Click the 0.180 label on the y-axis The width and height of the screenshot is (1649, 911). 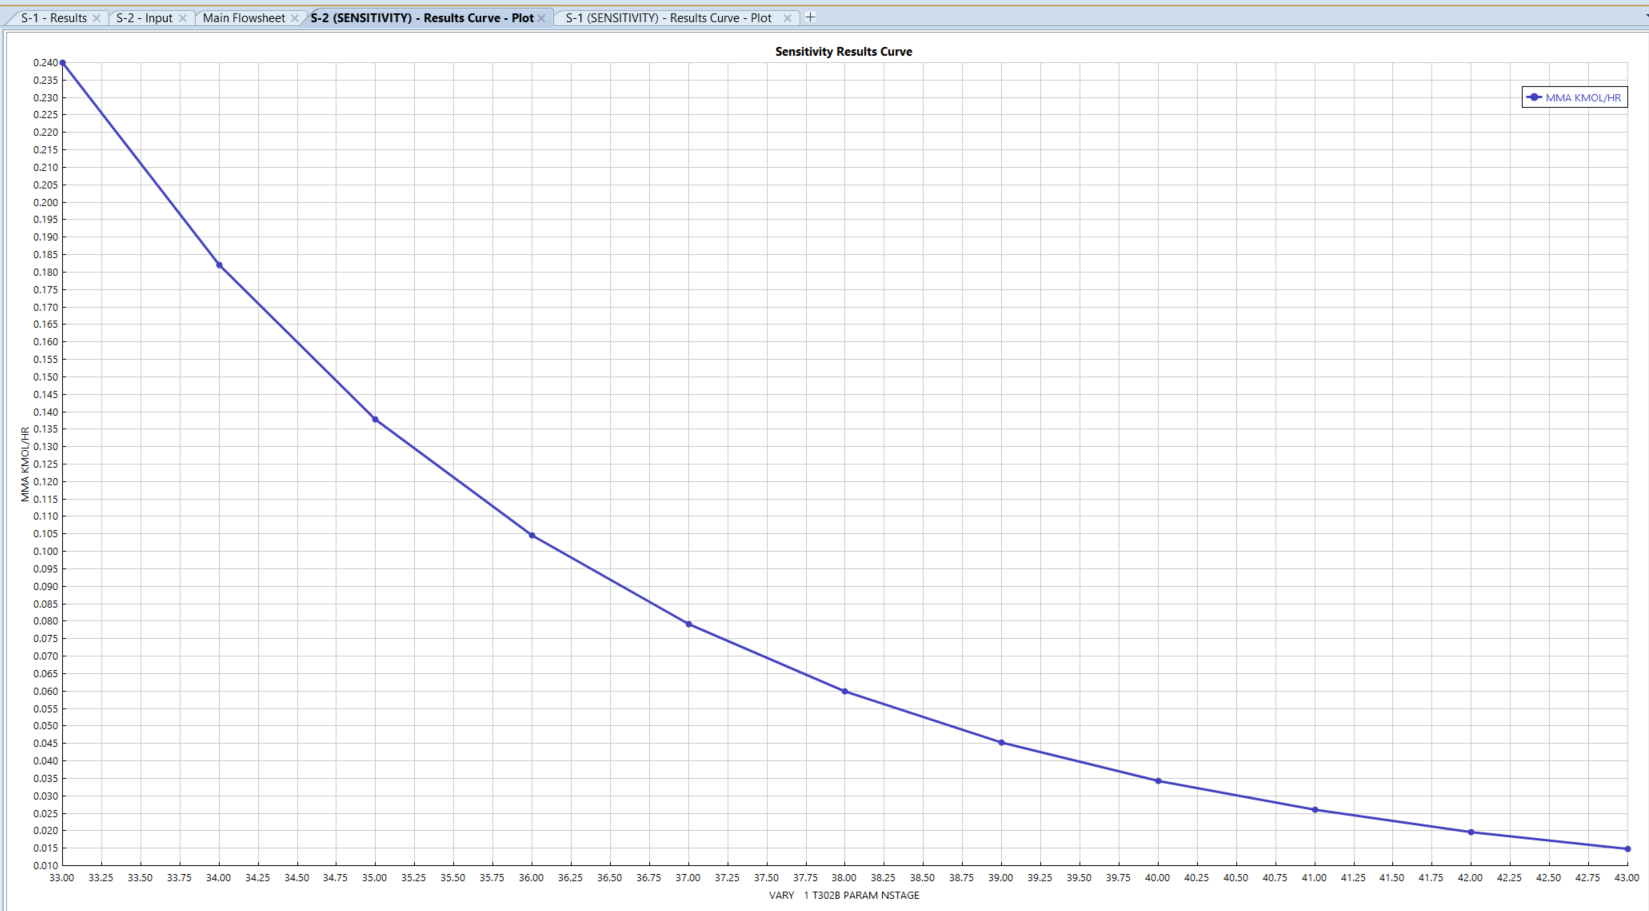[x=46, y=272]
